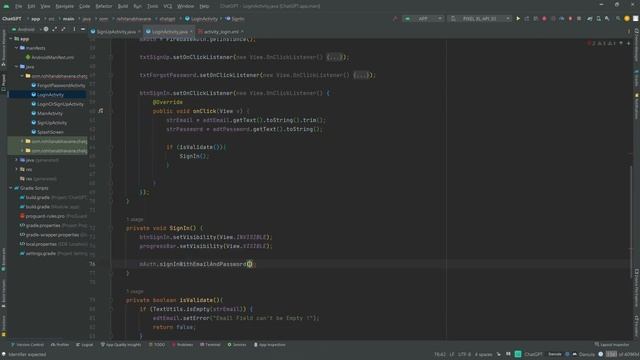Open the TODO tool window
Image resolution: width=640 pixels, height=360 pixels.
157,345
